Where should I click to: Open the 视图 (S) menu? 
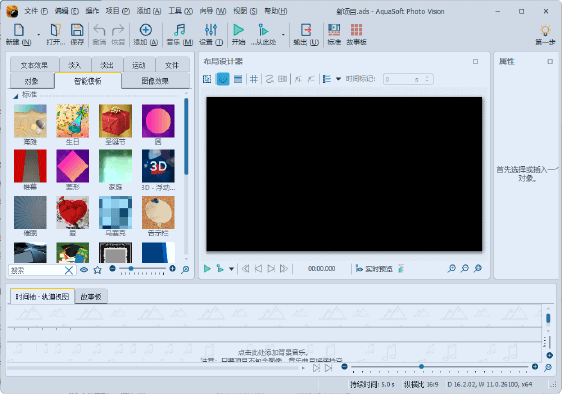(245, 11)
